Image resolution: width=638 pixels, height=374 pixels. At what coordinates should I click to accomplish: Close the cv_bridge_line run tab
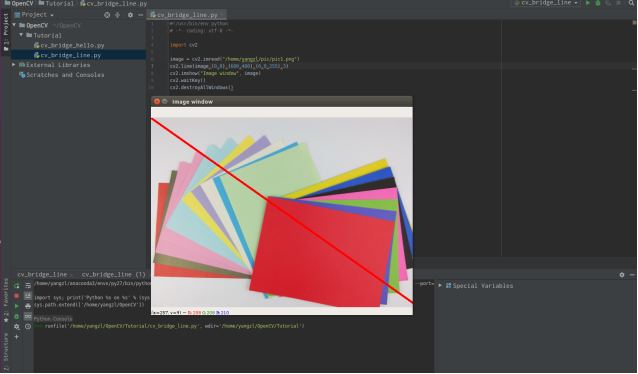(72, 275)
